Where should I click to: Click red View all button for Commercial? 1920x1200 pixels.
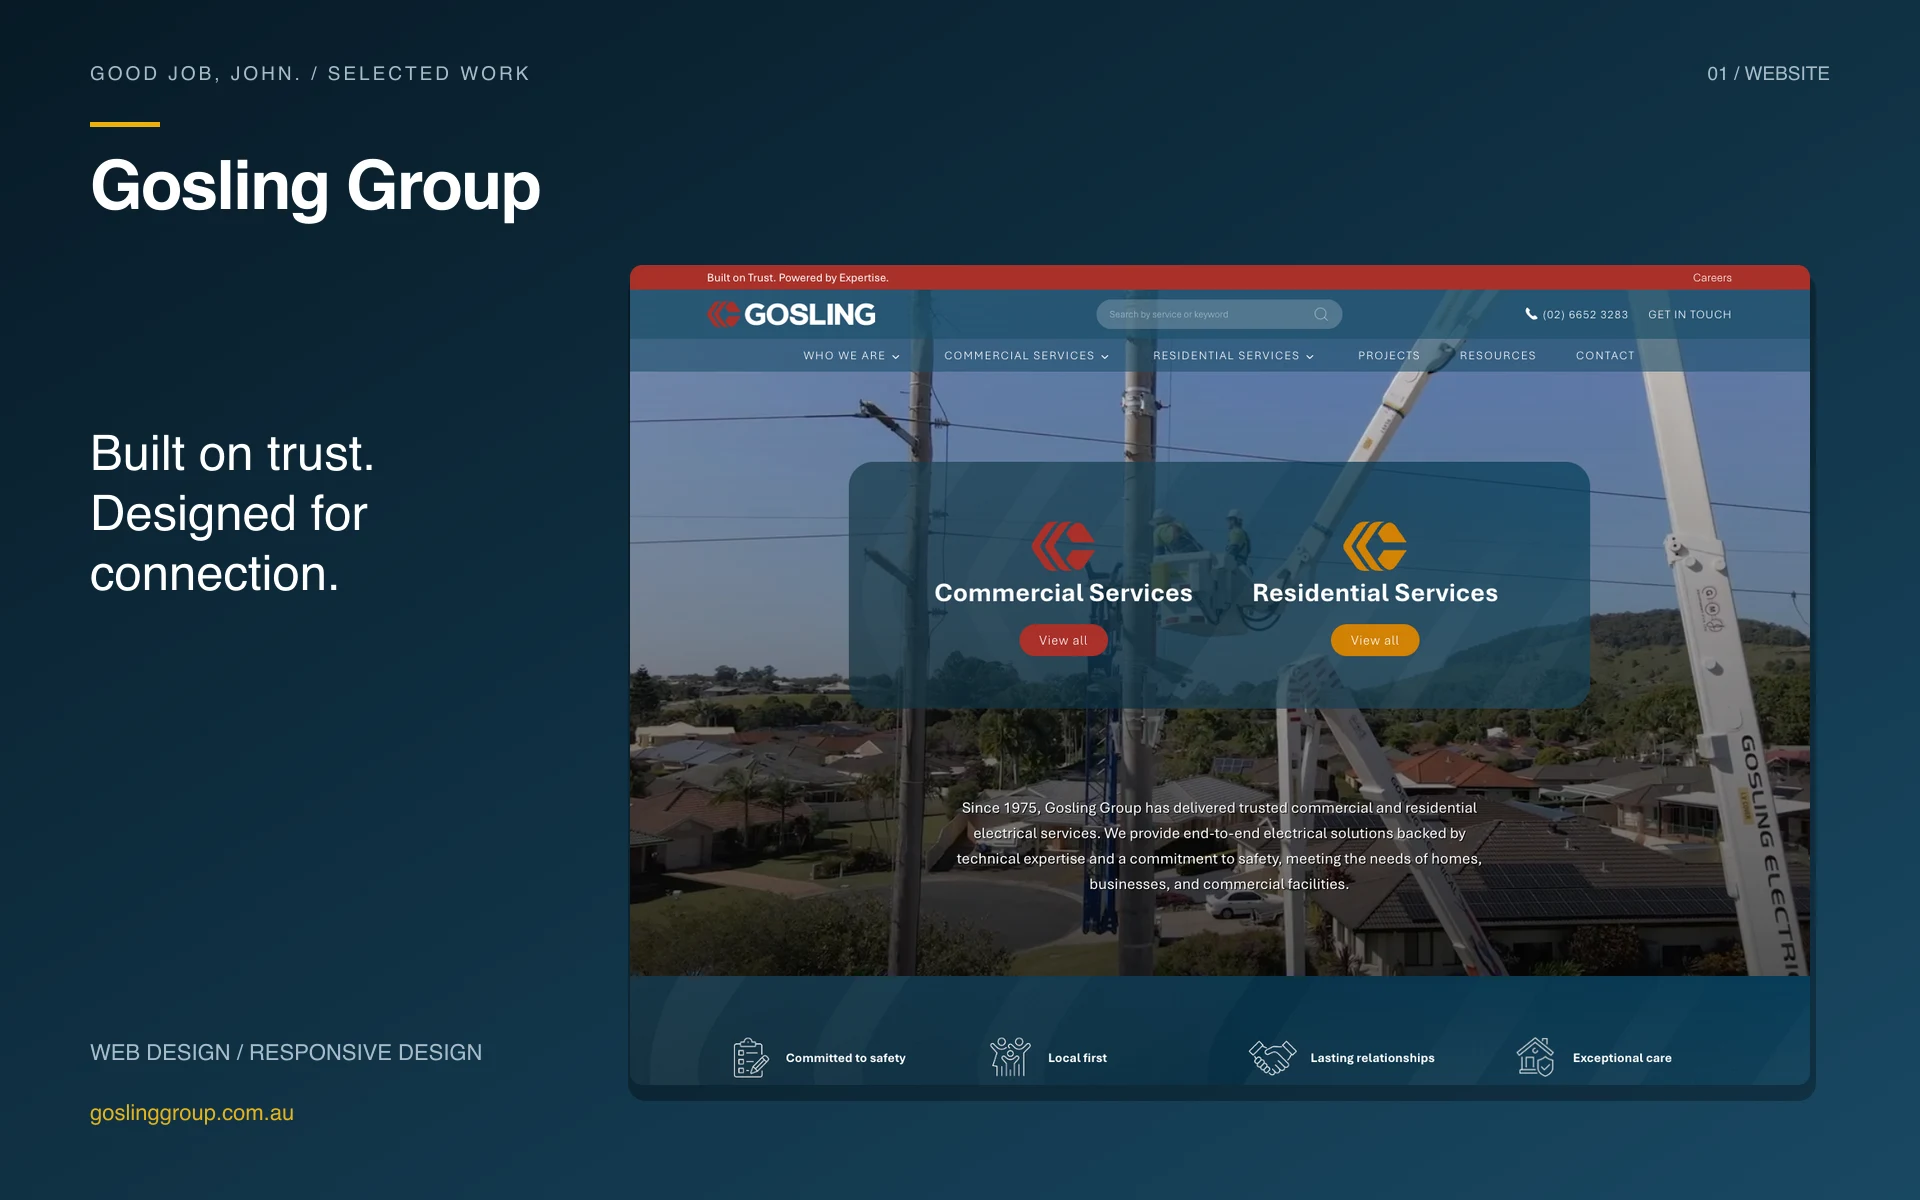1063,640
